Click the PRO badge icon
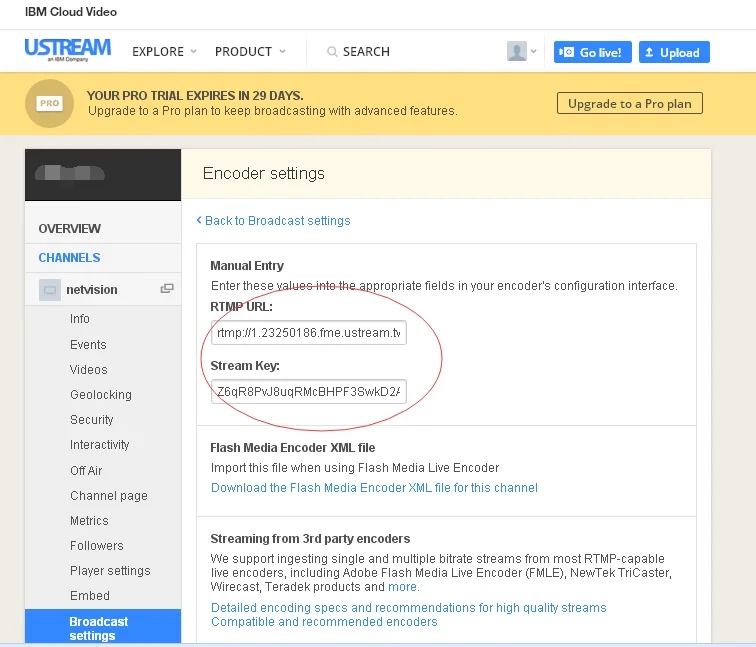Image resolution: width=756 pixels, height=647 pixels. pyautogui.click(x=49, y=103)
